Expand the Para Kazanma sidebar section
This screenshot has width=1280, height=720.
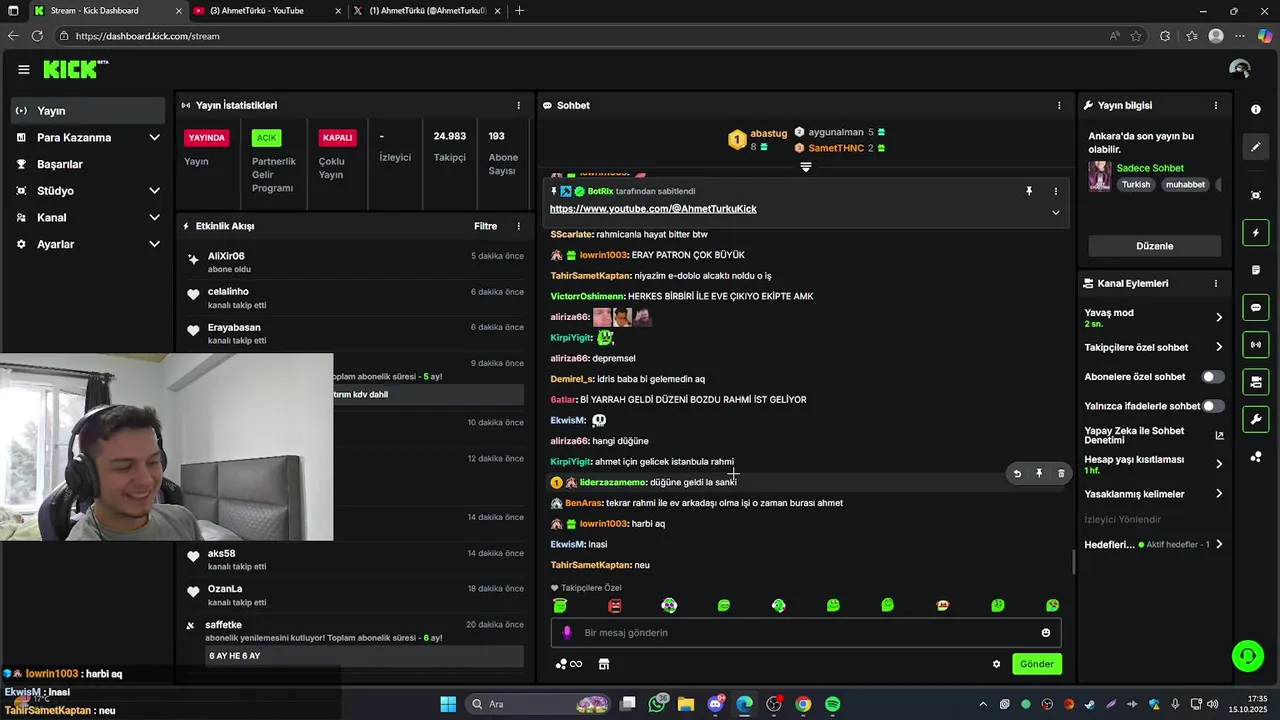pos(88,137)
